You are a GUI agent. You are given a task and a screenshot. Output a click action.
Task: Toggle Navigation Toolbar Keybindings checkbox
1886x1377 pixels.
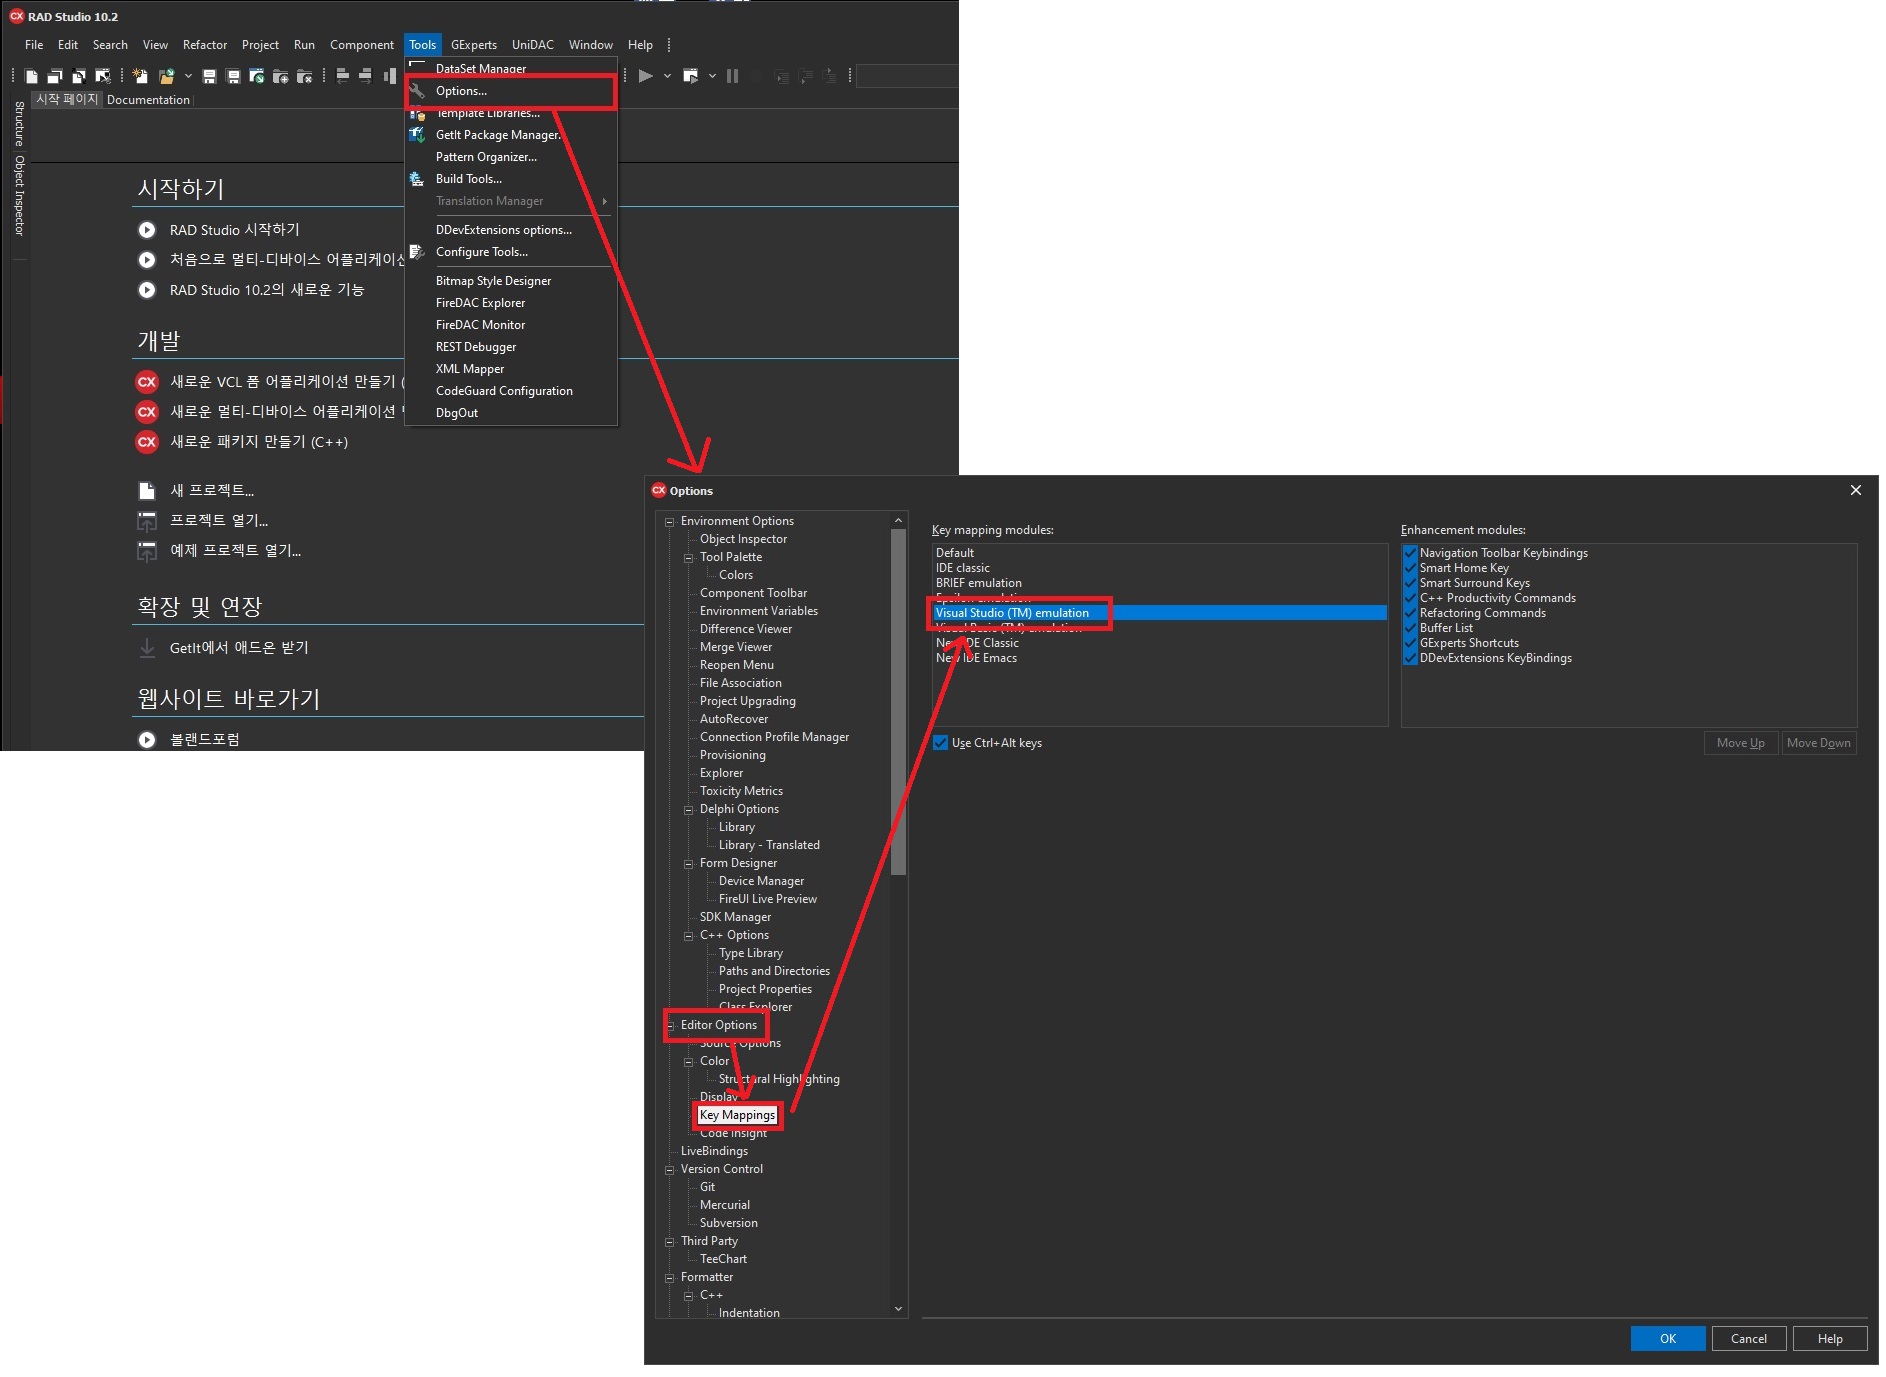pyautogui.click(x=1411, y=553)
